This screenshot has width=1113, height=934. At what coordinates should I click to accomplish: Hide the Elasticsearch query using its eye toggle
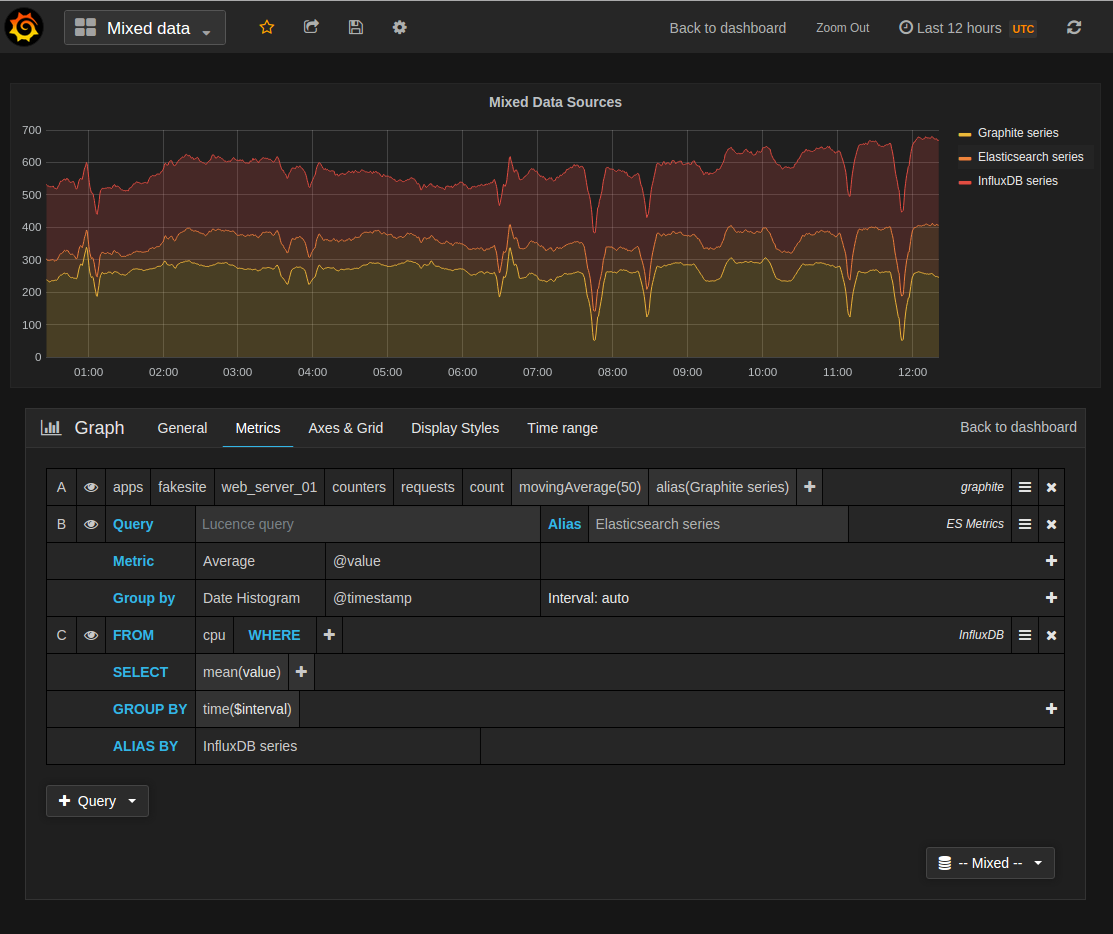(91, 523)
